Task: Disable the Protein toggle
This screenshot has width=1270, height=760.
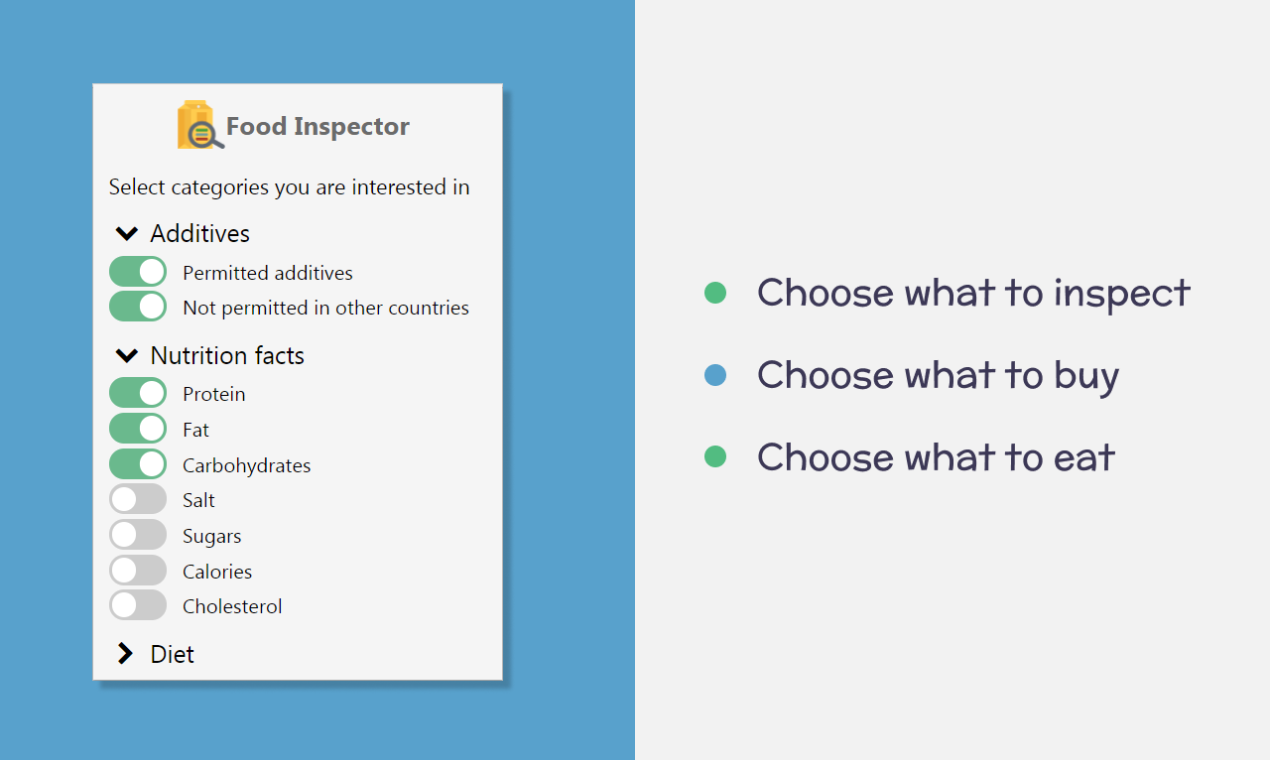Action: pos(138,394)
